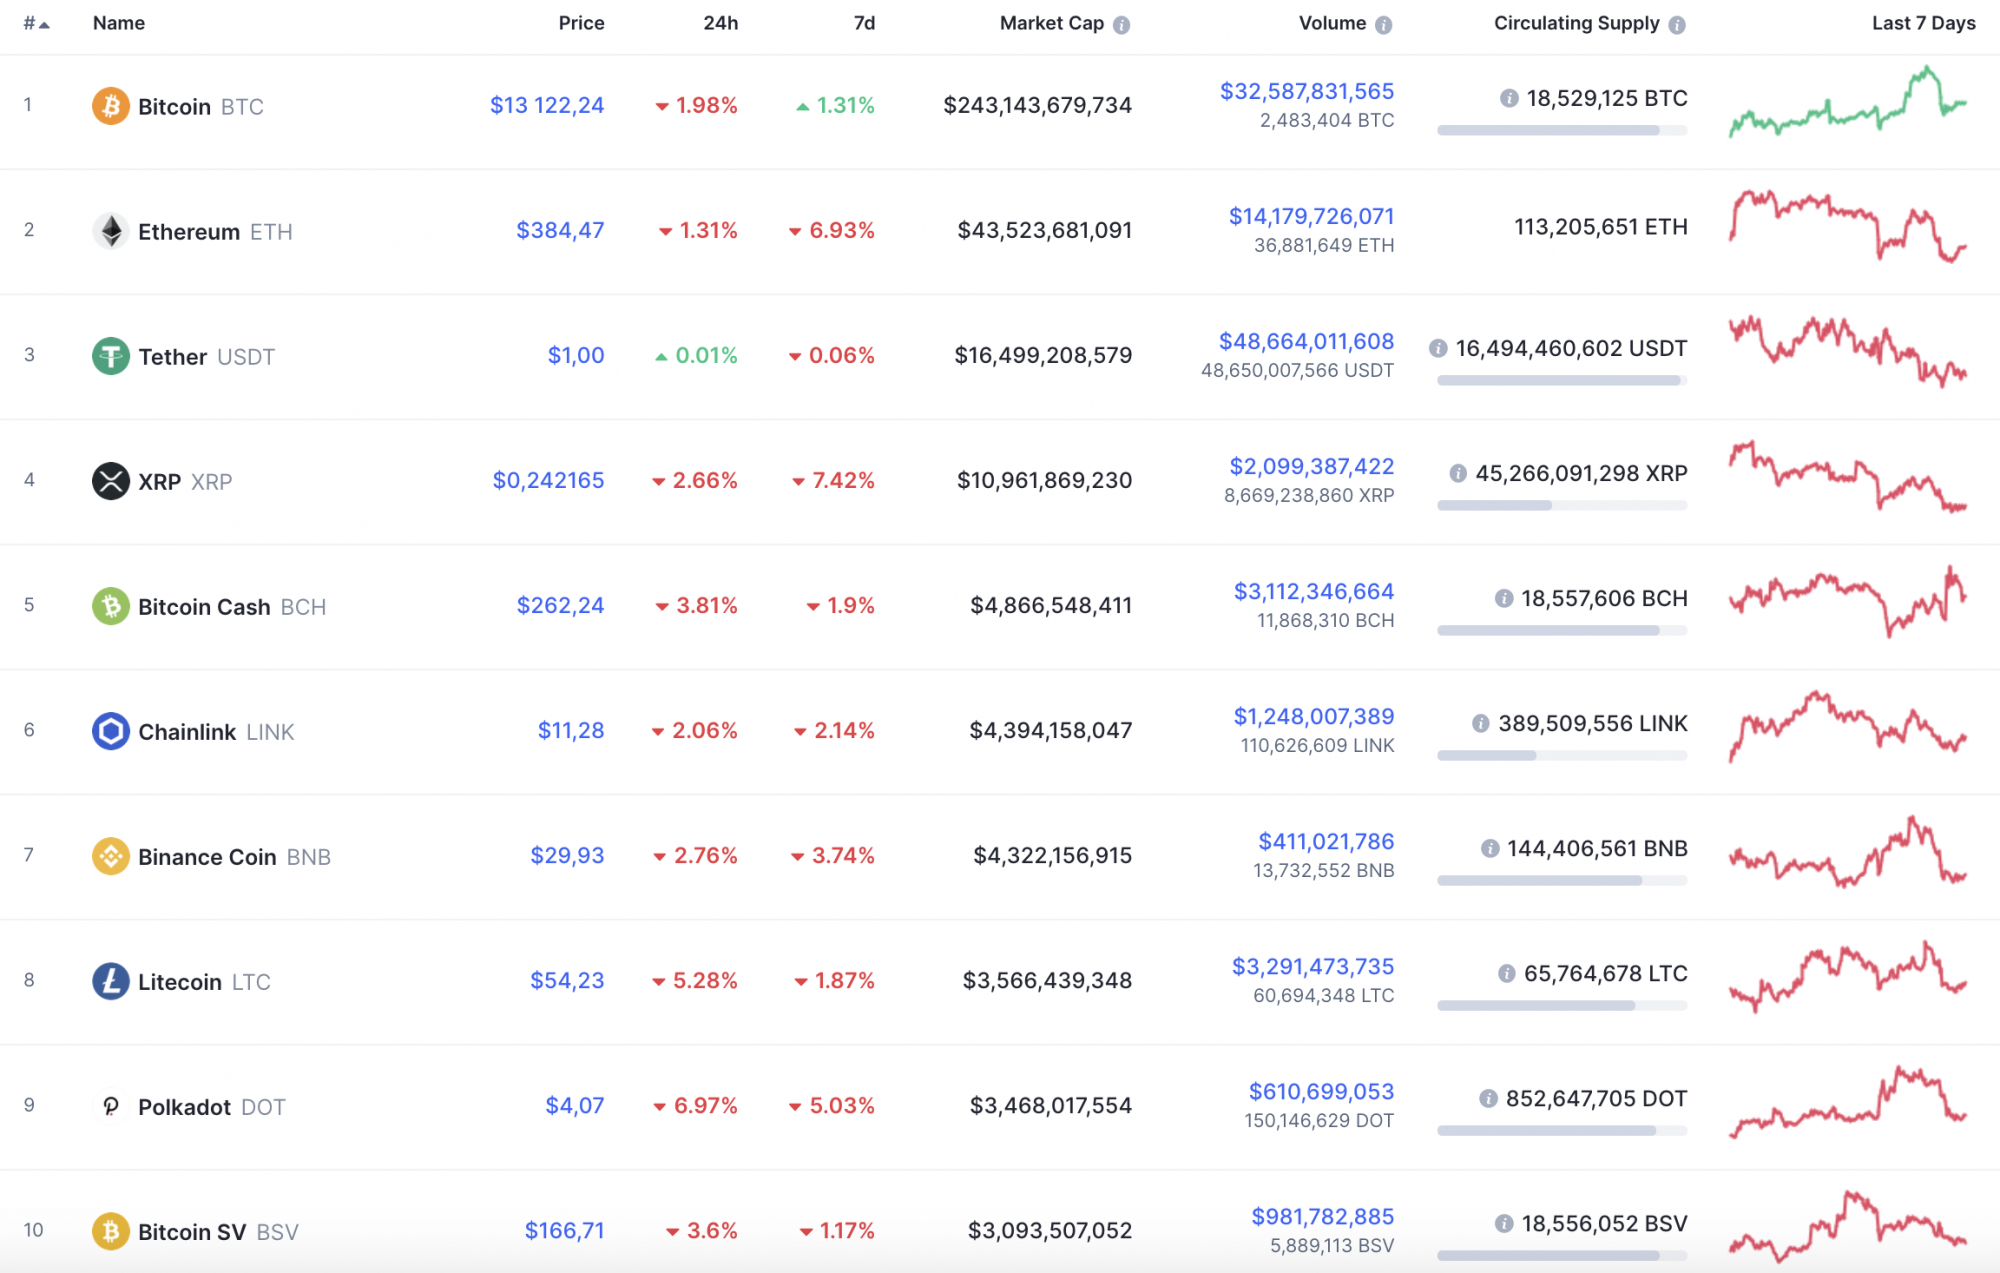Open the Polkadot name link
The image size is (2000, 1273).
(185, 1107)
